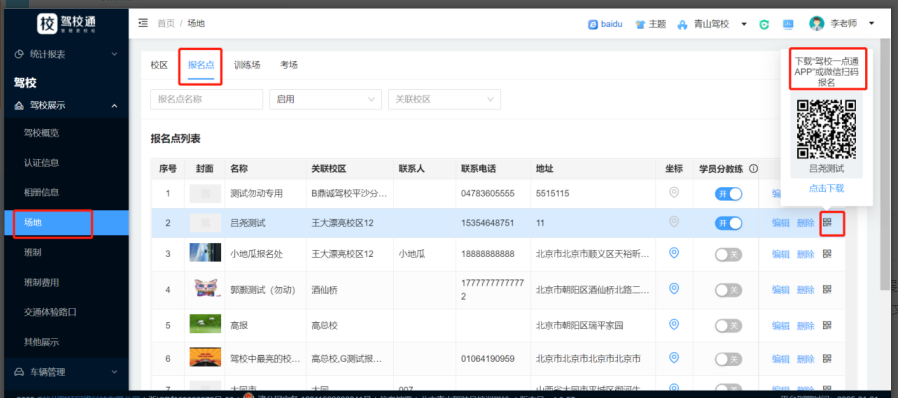
Task: Click the green shield icon in header
Action: pyautogui.click(x=764, y=24)
